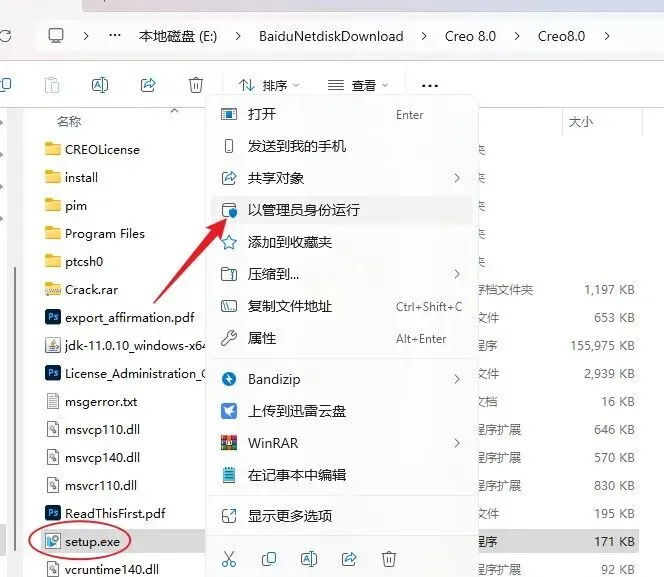Click the Xunlei cloud bird icon

point(229,411)
